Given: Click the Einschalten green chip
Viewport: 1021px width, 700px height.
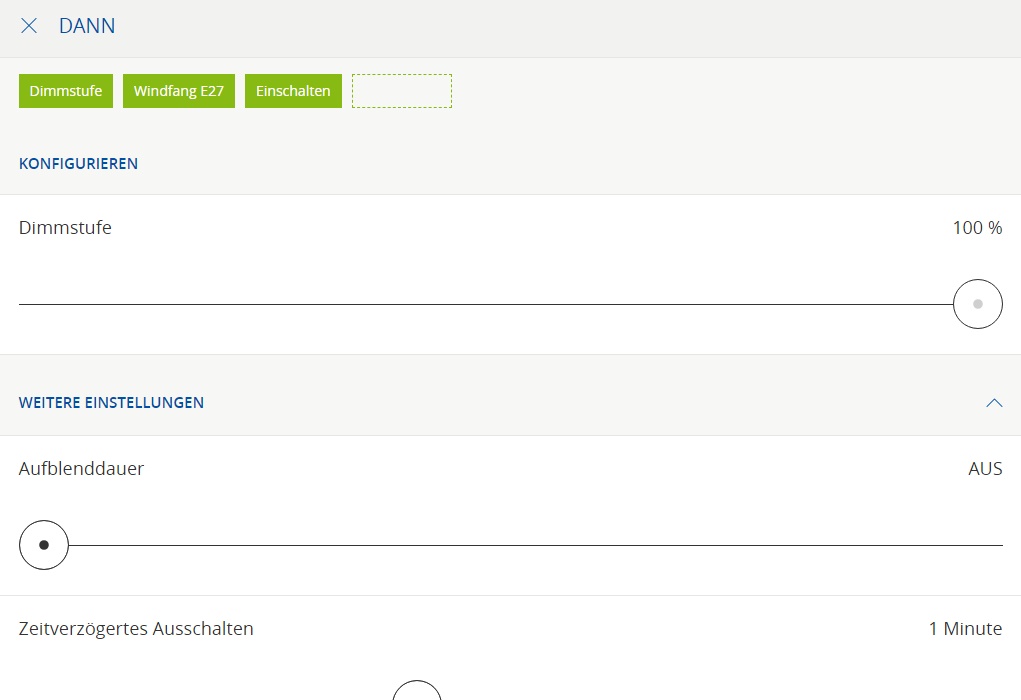Looking at the screenshot, I should tap(293, 91).
